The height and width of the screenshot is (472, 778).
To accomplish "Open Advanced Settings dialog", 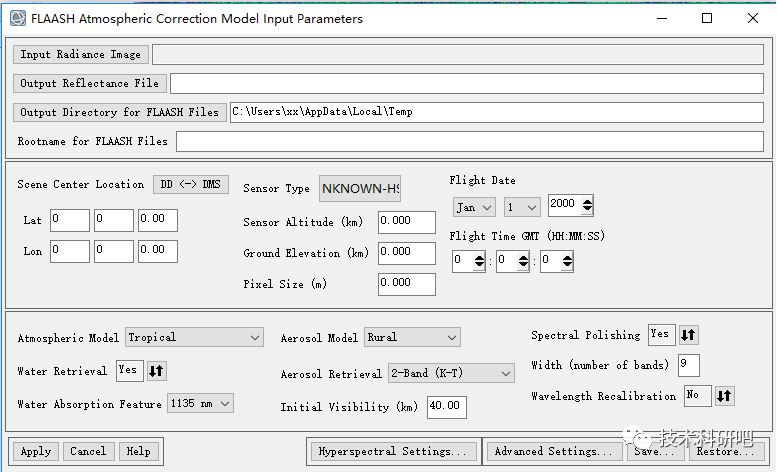I will tap(554, 451).
